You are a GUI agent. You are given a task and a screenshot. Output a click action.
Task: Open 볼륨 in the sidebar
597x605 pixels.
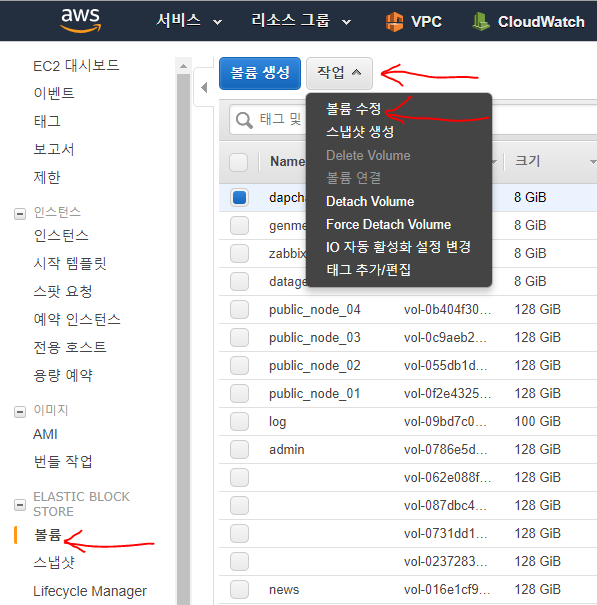pyautogui.click(x=47, y=535)
